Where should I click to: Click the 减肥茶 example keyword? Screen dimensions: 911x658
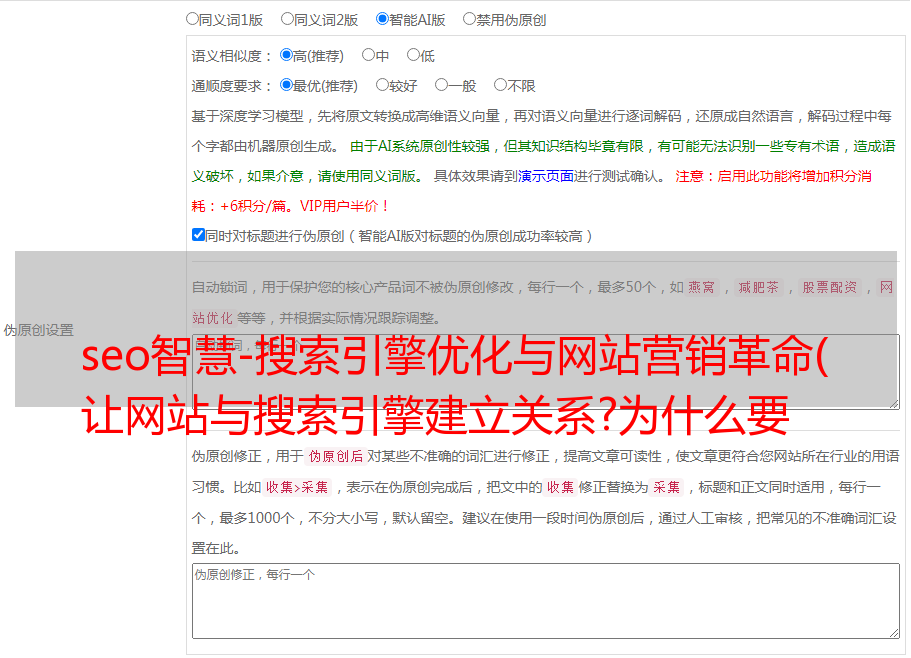pos(758,287)
